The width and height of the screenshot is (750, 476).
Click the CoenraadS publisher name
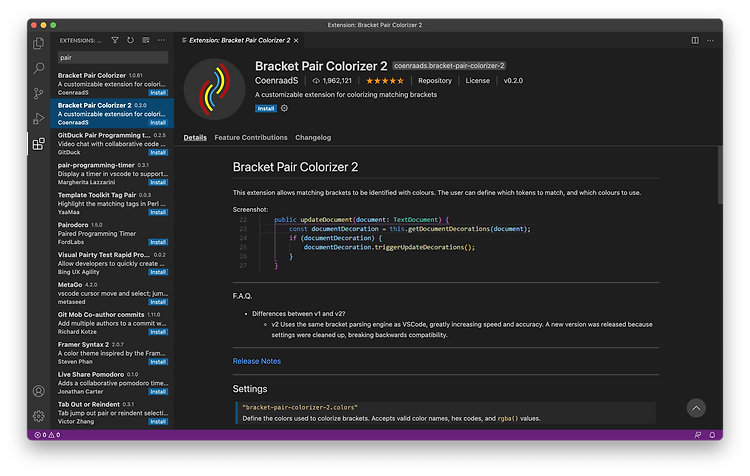click(x=276, y=81)
